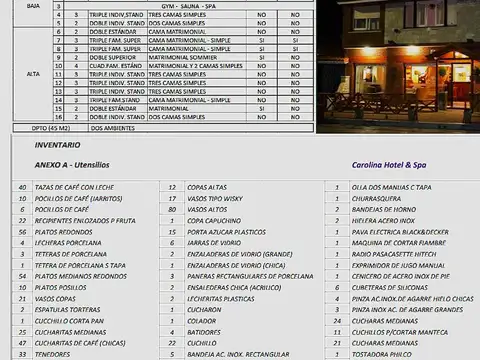Select cell 'TRIPLE FAM.STAND' in room 14
This screenshot has width=480, height=360.
tap(118, 100)
